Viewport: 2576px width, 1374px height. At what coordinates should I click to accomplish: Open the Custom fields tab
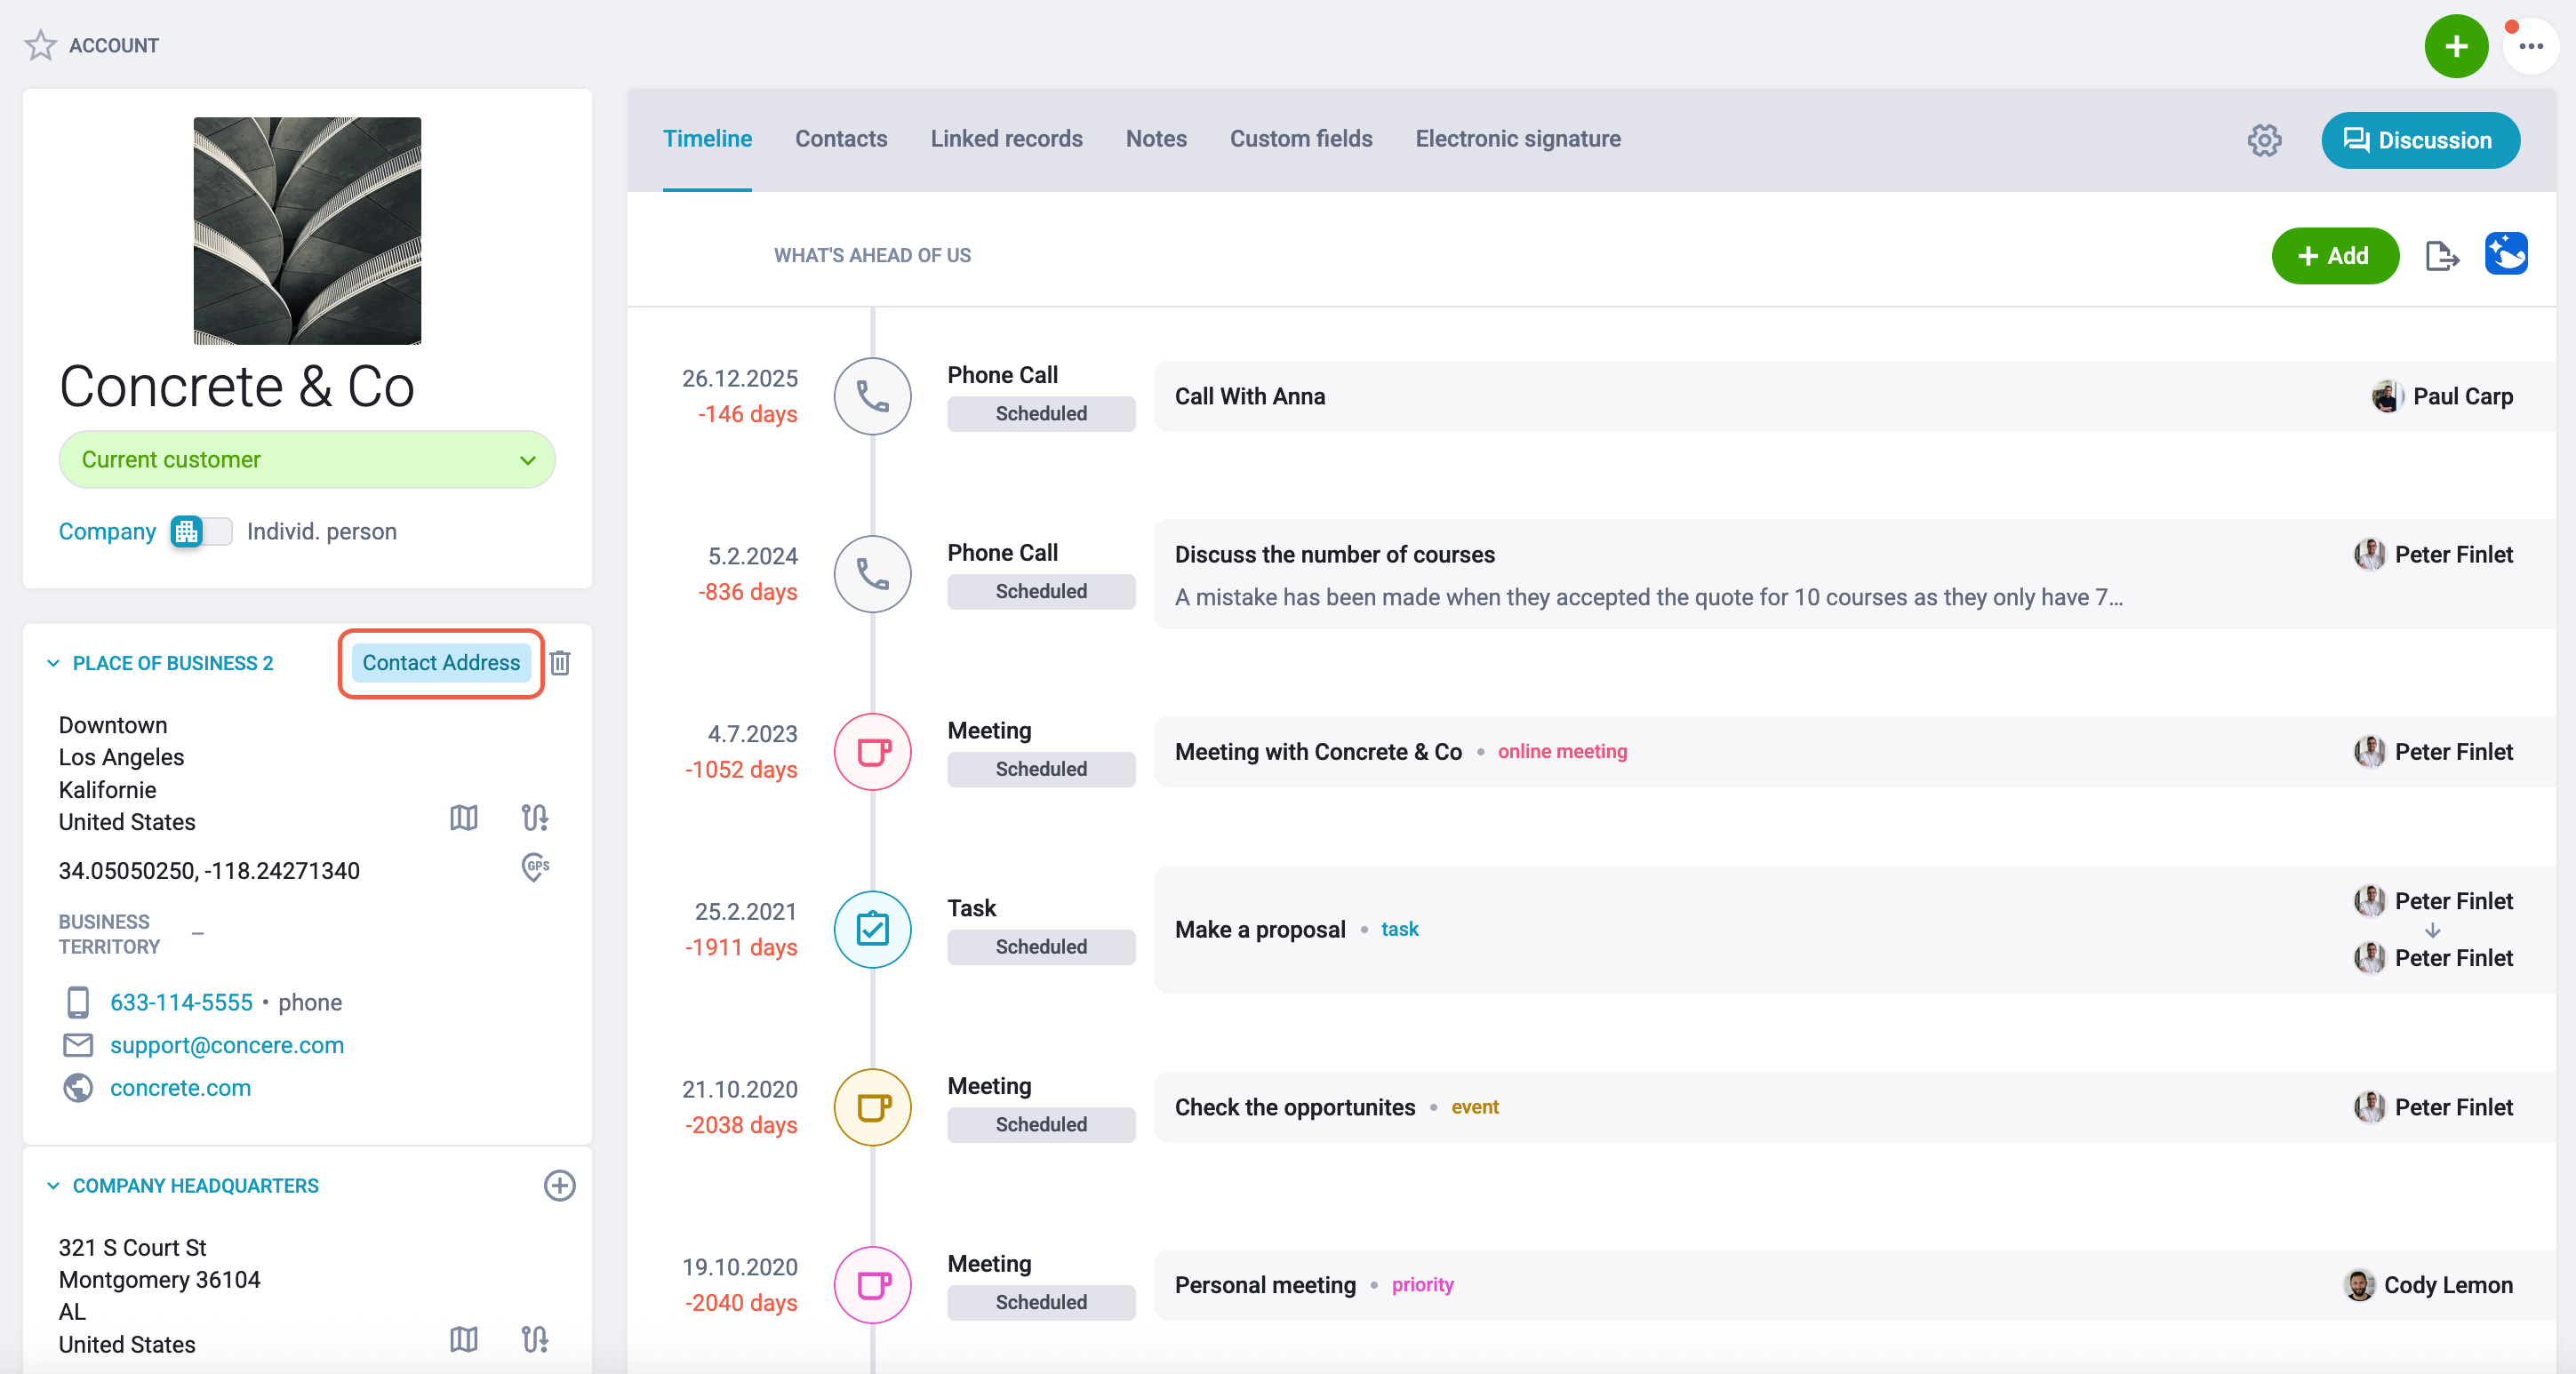point(1300,139)
